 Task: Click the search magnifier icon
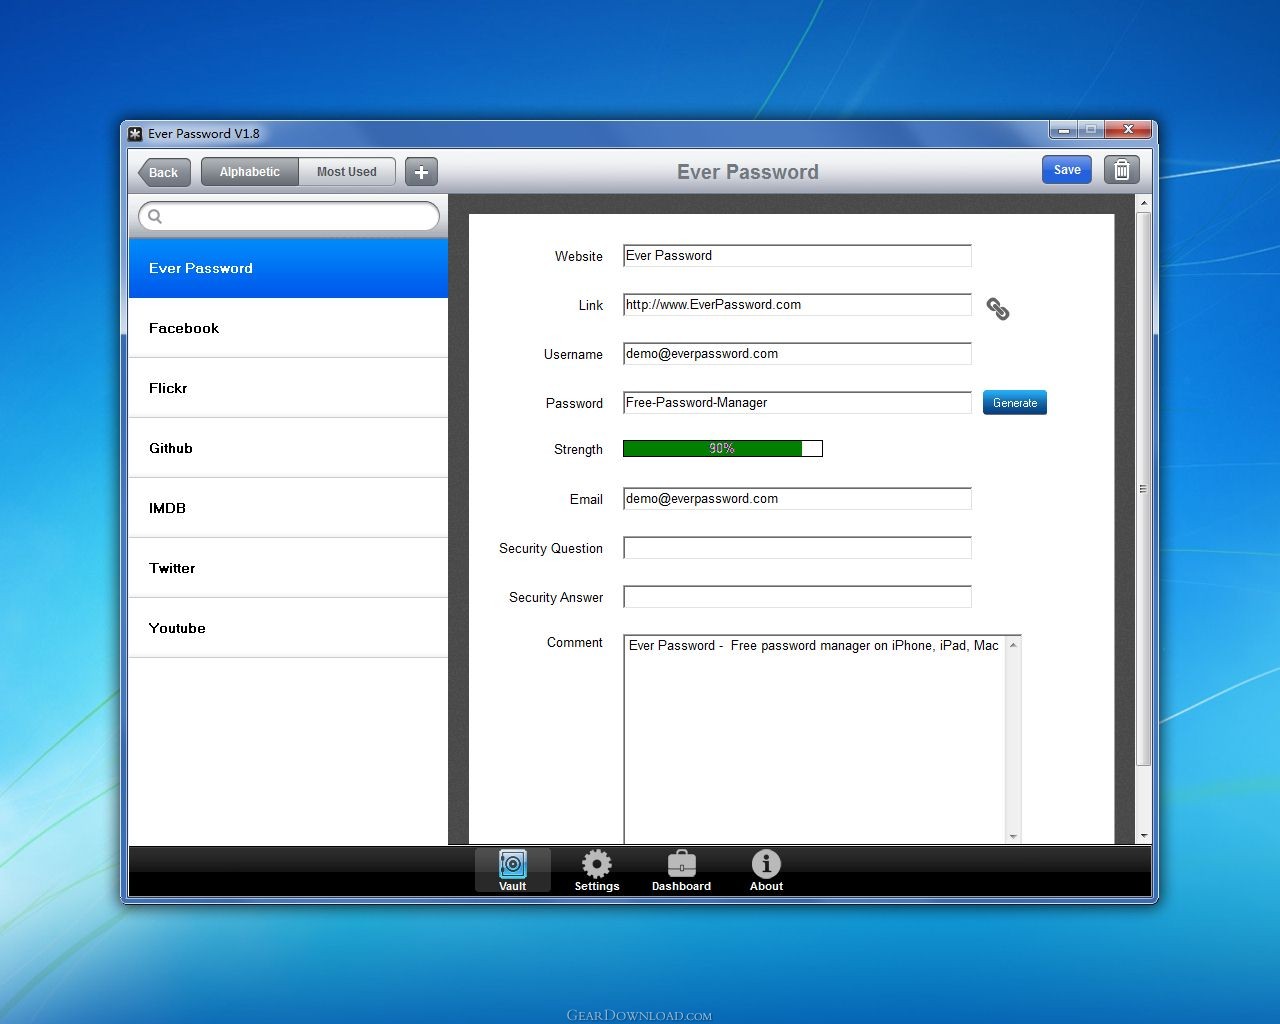tap(155, 216)
